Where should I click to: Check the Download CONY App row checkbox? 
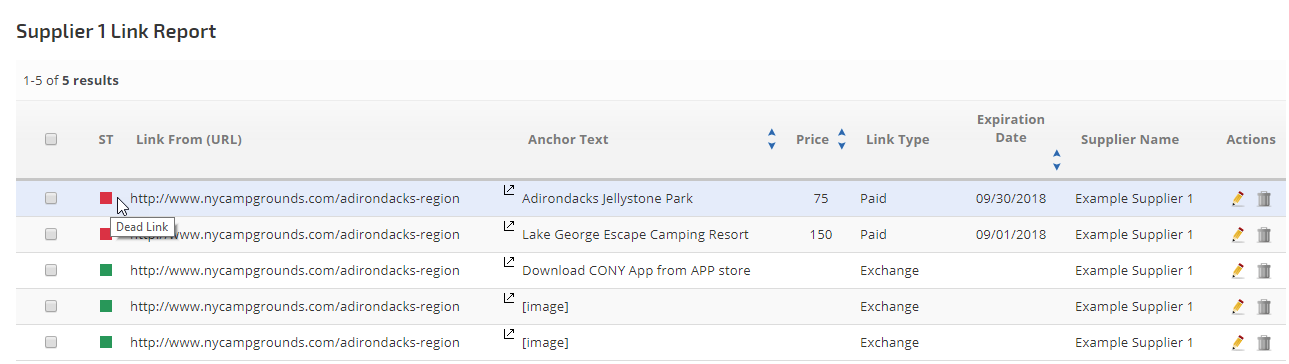(51, 271)
